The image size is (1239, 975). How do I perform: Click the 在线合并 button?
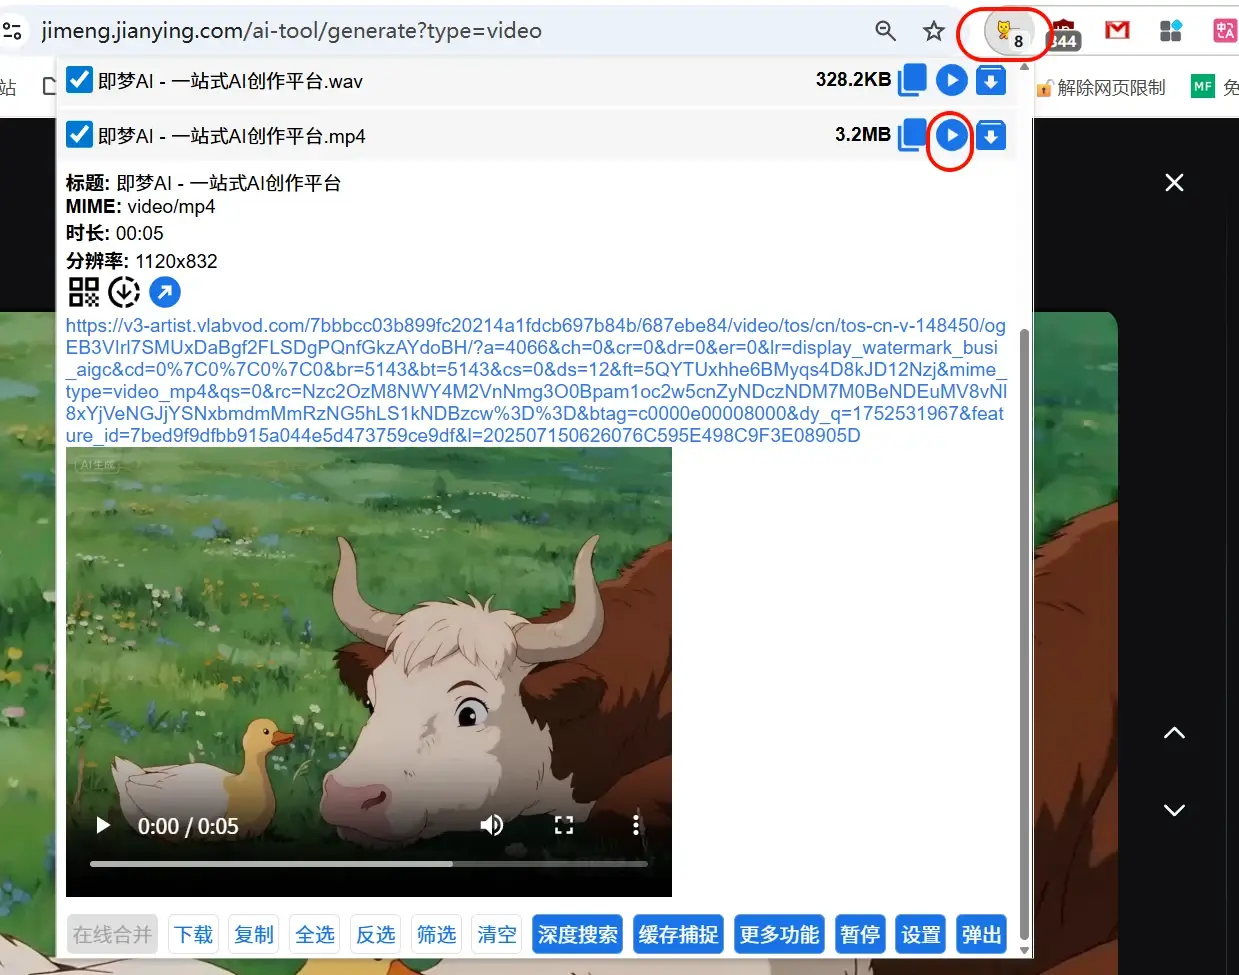tap(112, 934)
